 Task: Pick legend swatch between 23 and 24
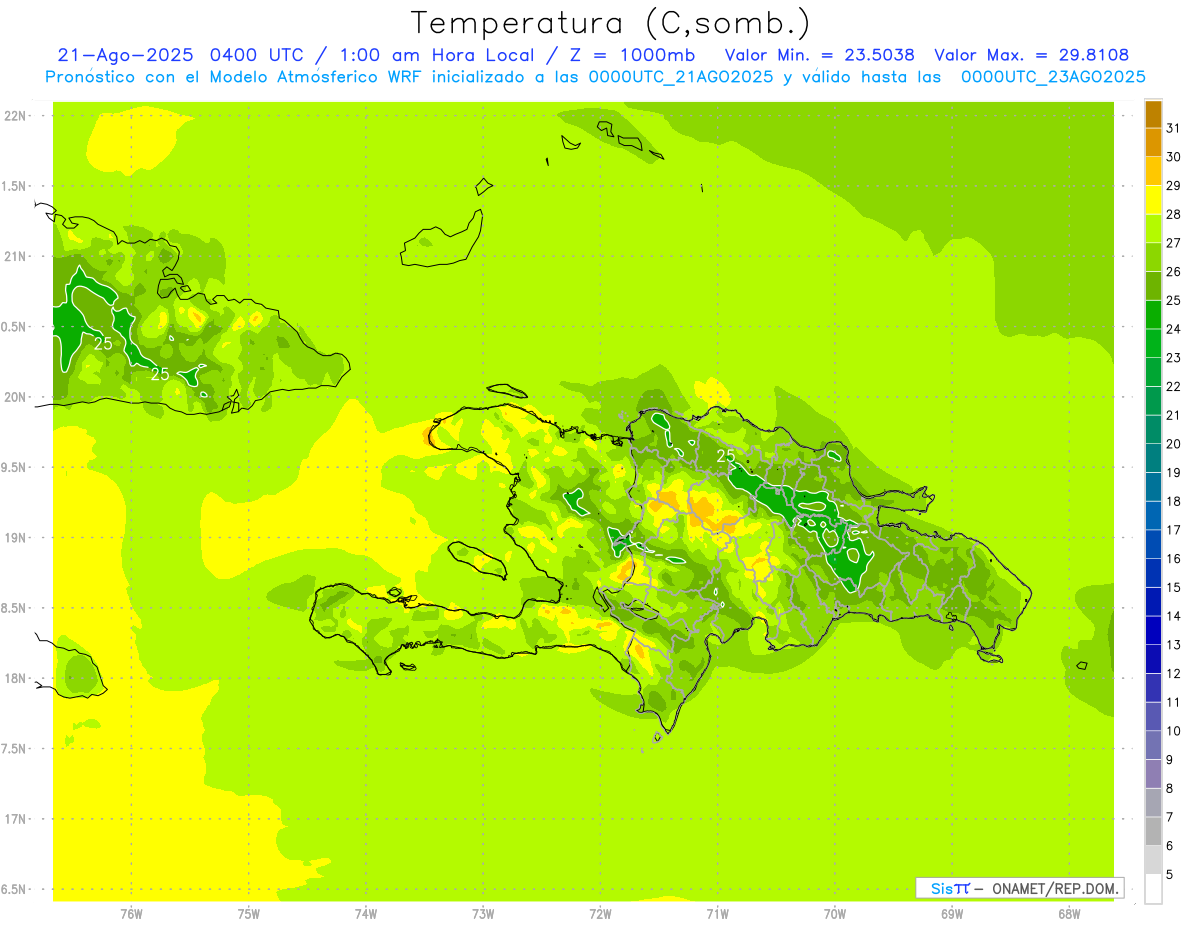click(x=1153, y=343)
